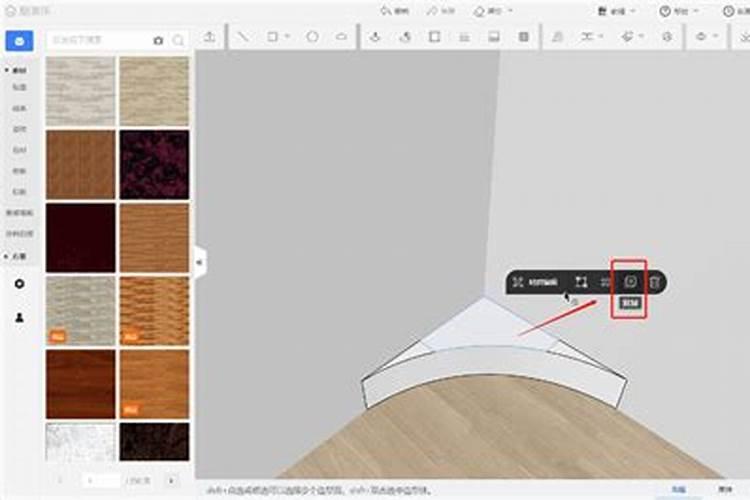Collapse the first category in sidebar tree
This screenshot has width=750, height=500.
pos(7,70)
